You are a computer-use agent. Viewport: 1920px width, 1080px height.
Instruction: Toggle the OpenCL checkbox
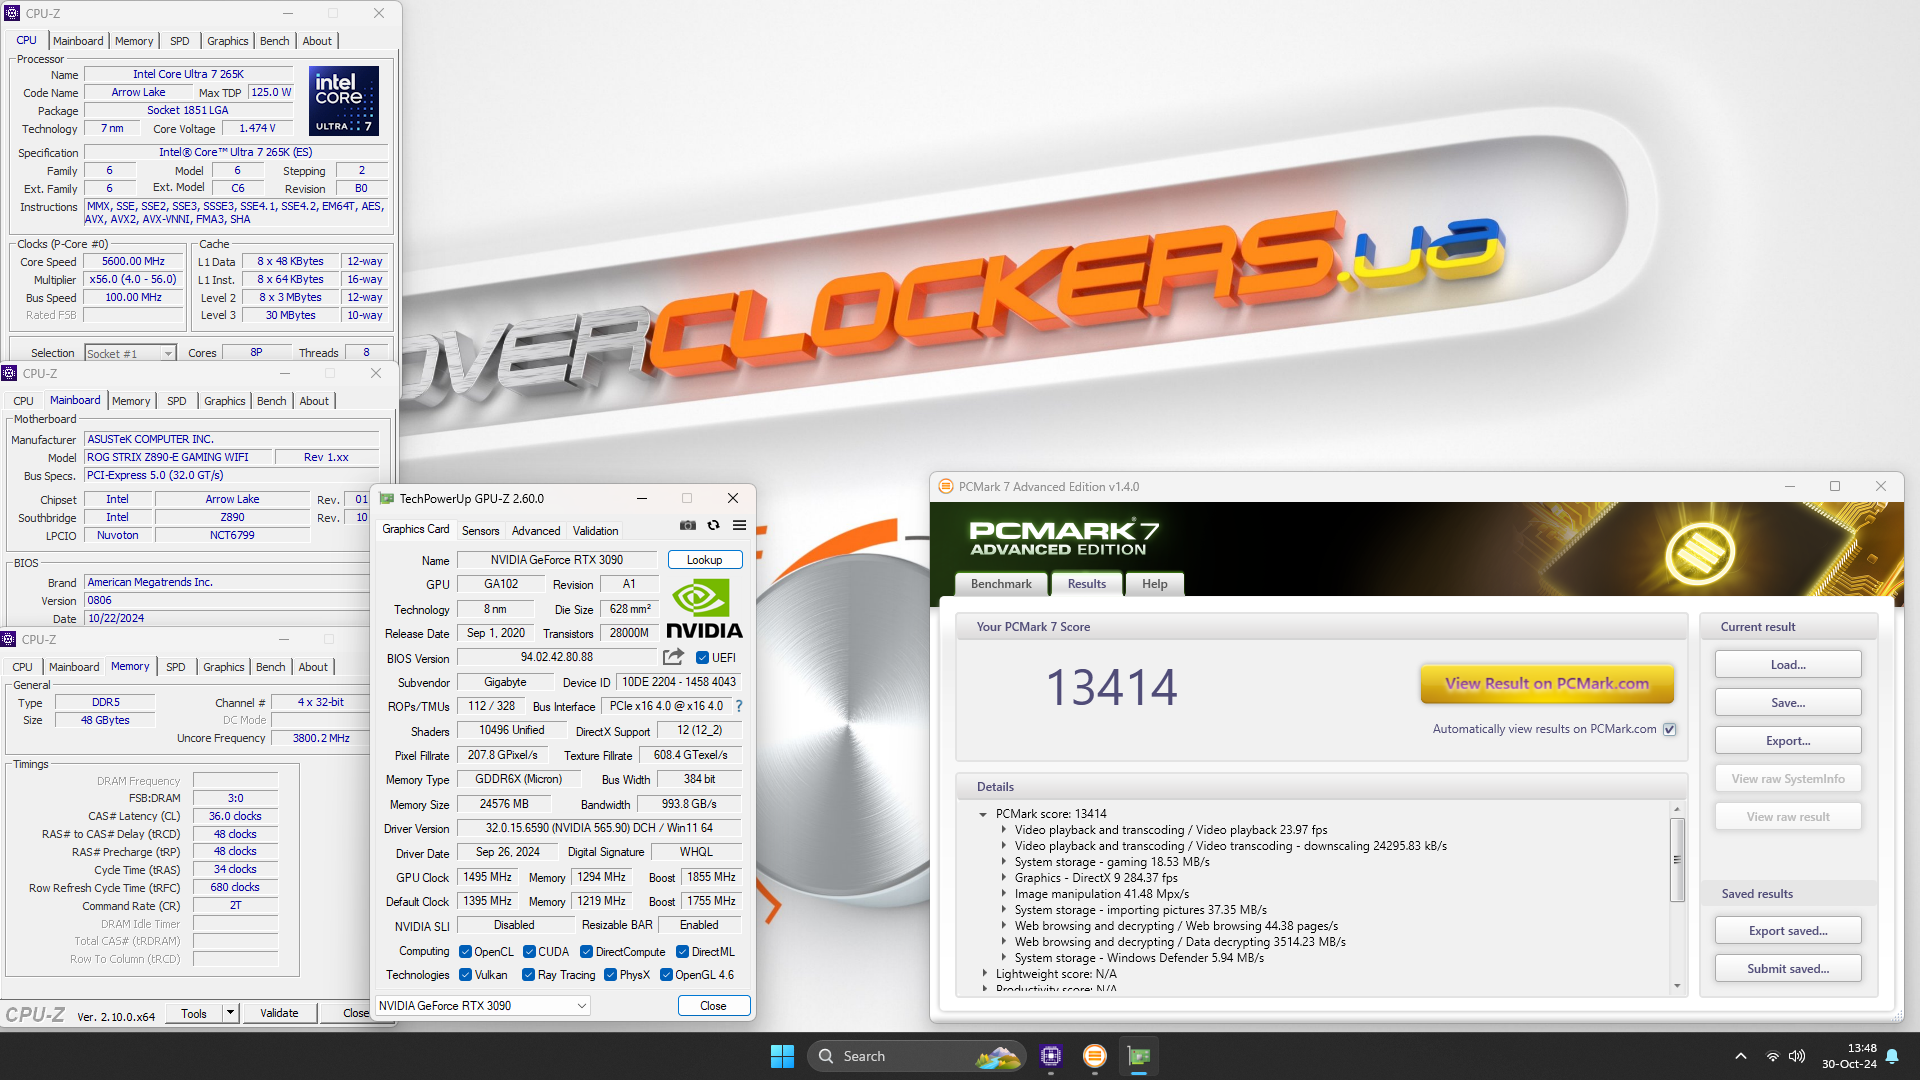click(x=465, y=952)
